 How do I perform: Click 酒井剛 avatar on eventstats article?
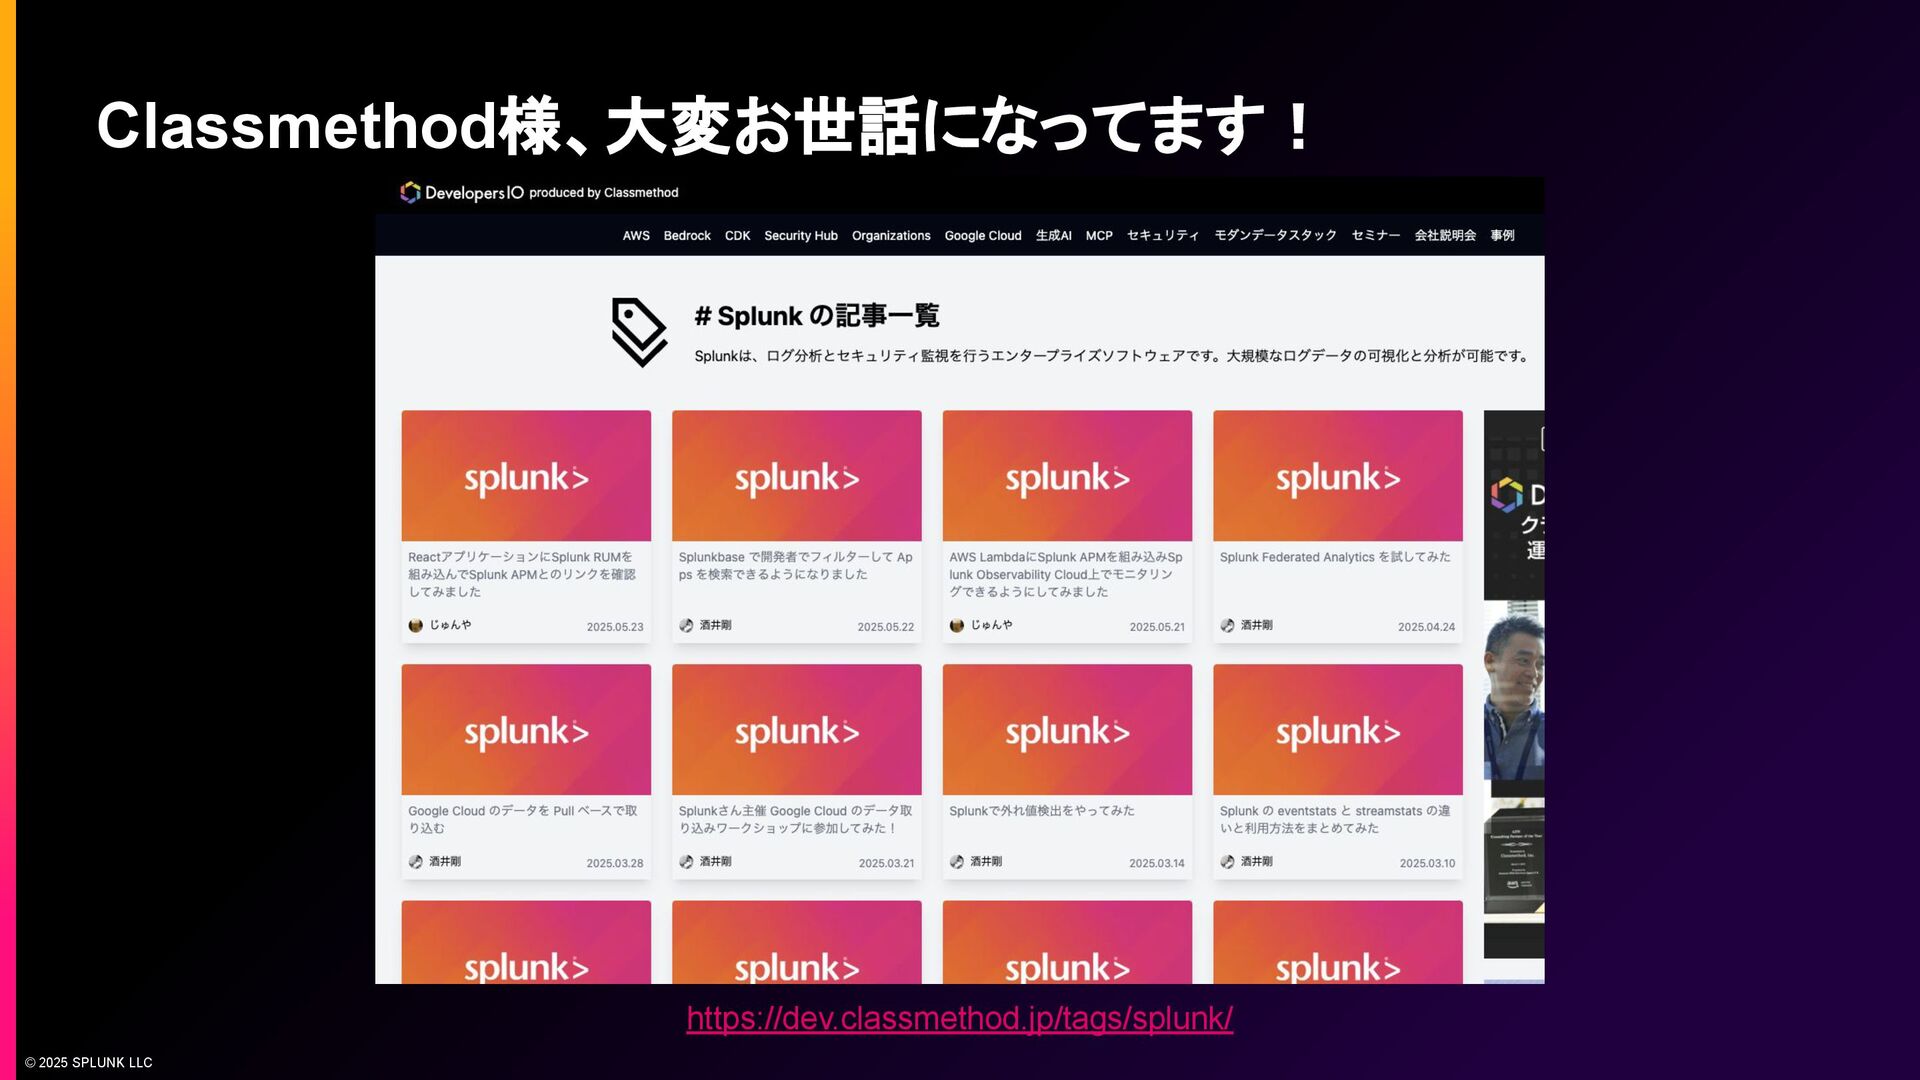point(1227,861)
